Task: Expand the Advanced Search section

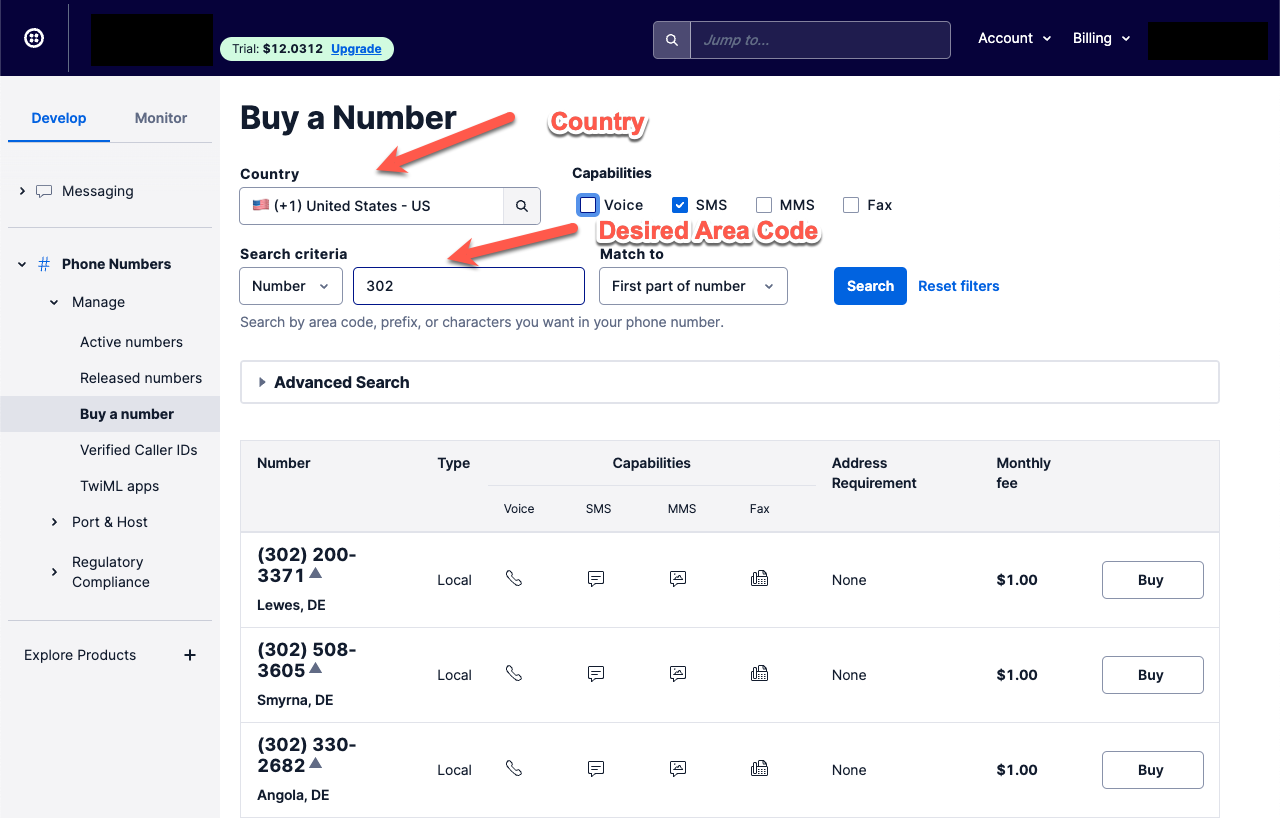Action: pos(730,382)
